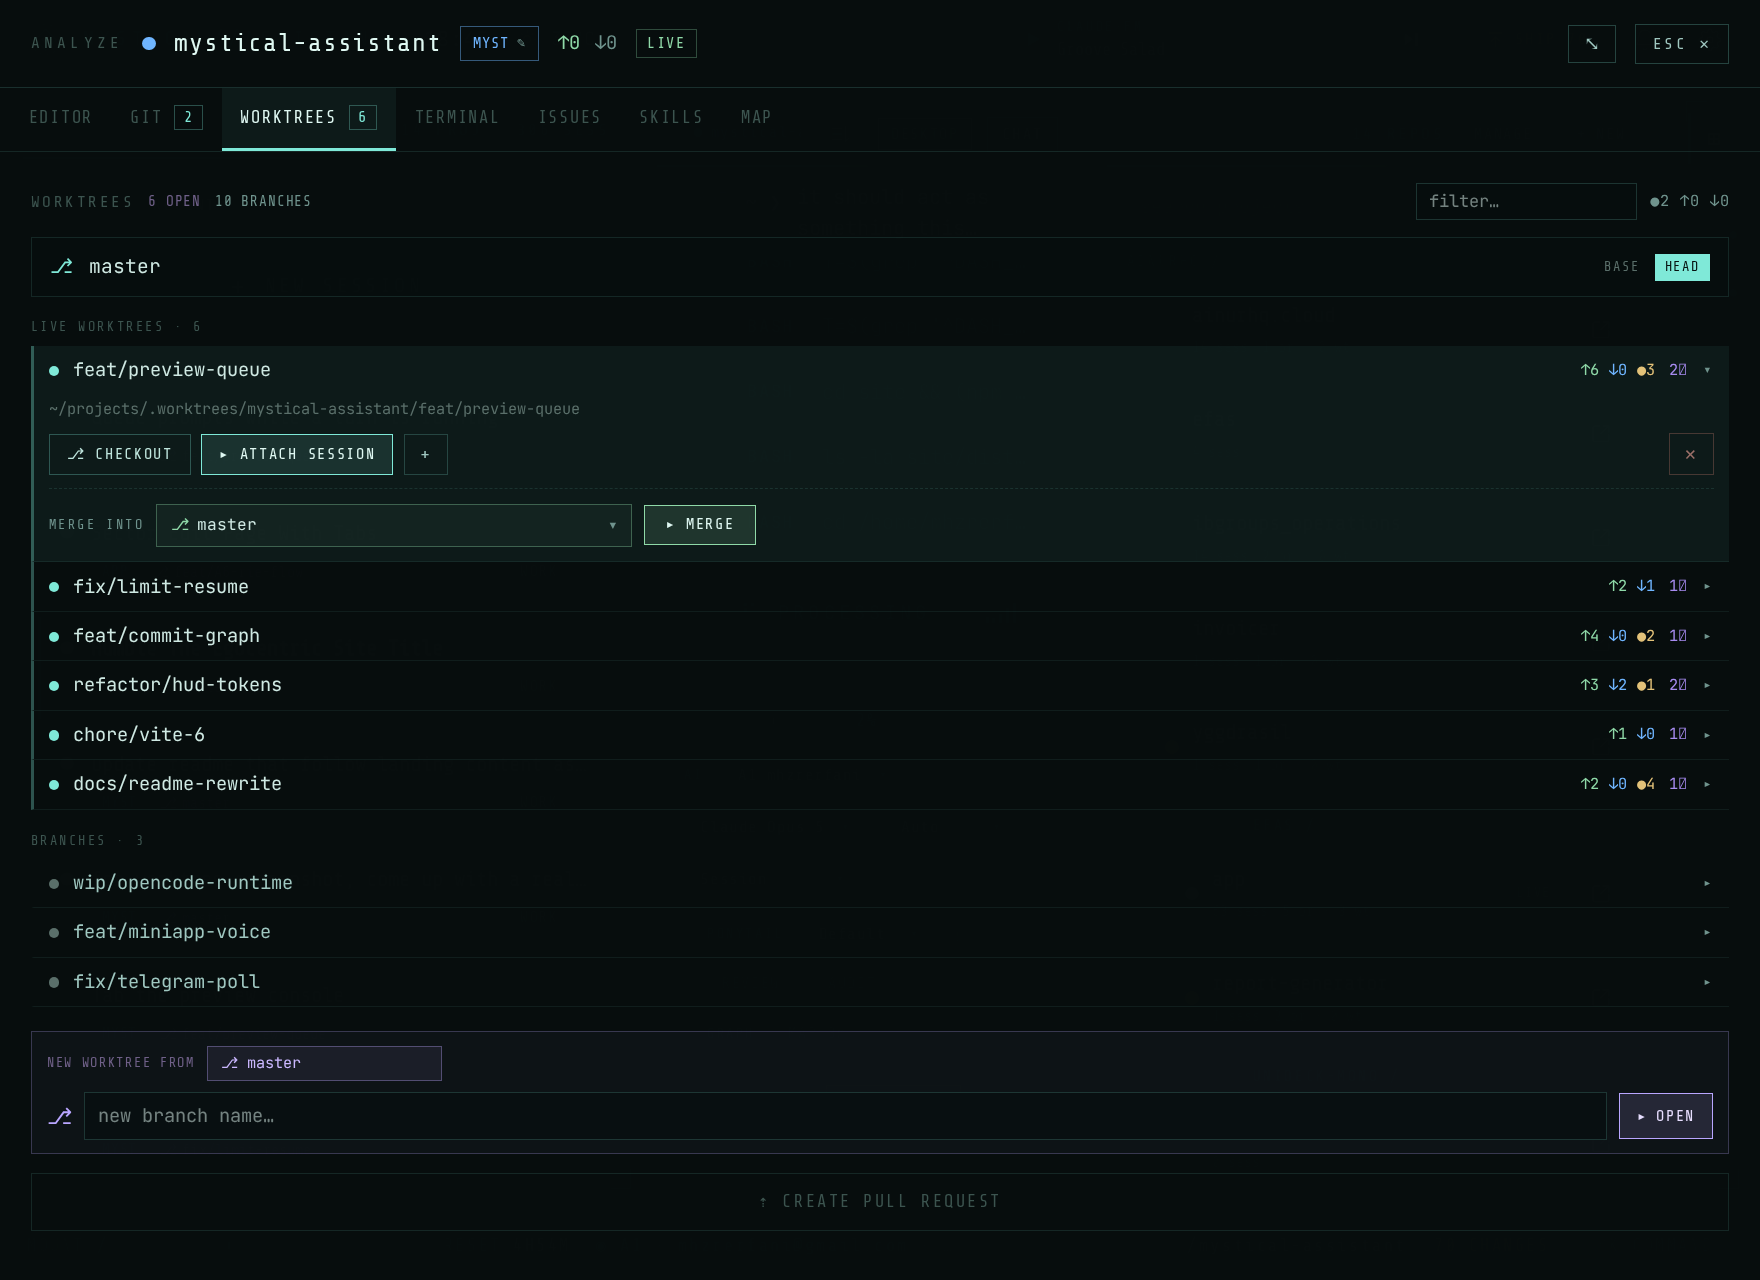This screenshot has height=1280, width=1760.
Task: Expand the fix/limit-resume worktree arrow
Action: click(1707, 587)
